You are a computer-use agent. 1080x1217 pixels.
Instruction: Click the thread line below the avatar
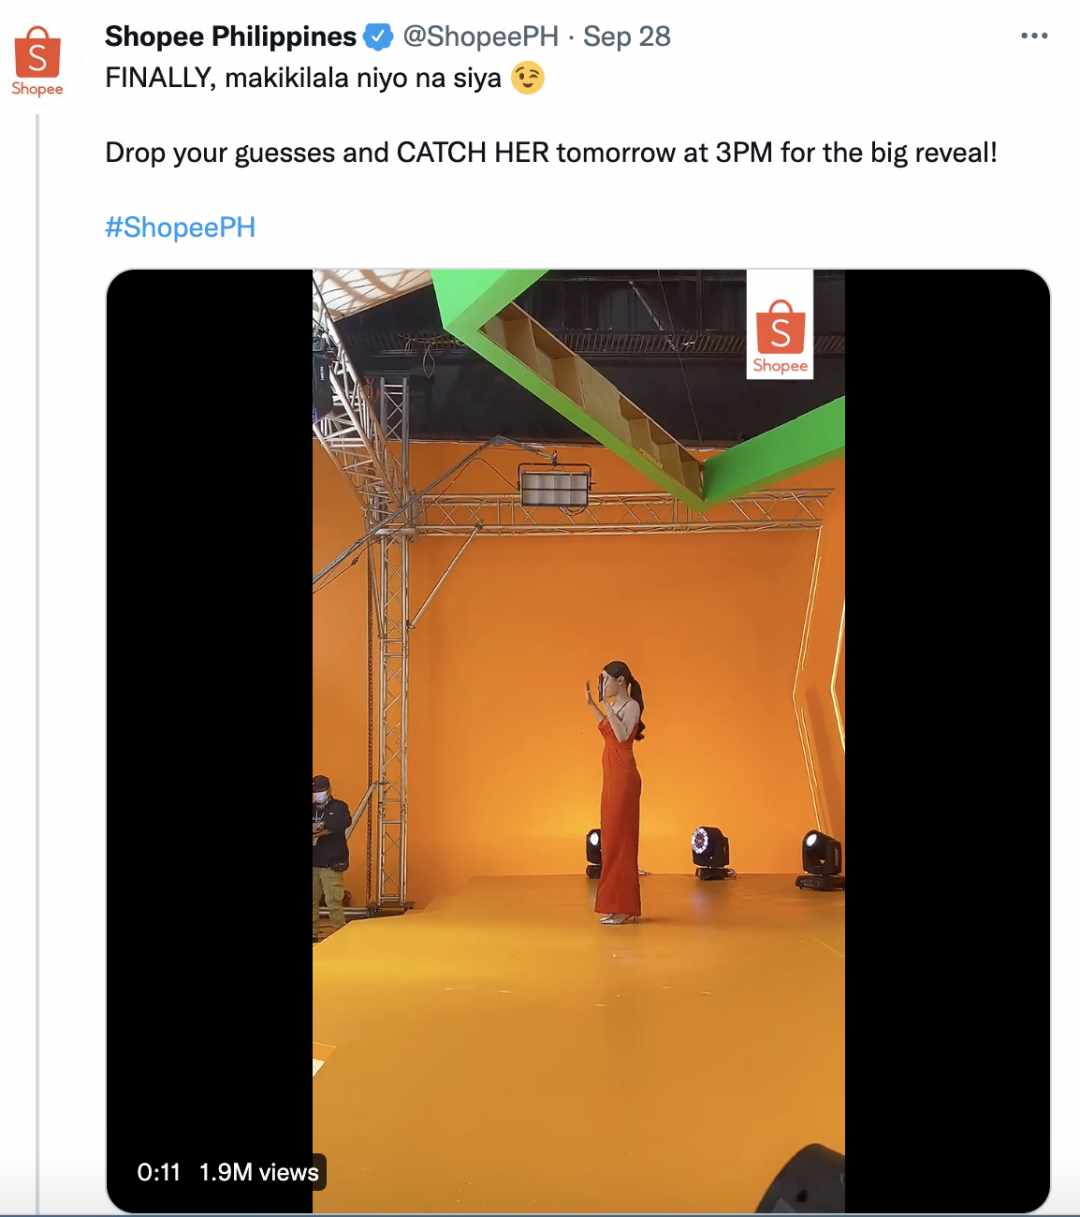[x=37, y=660]
